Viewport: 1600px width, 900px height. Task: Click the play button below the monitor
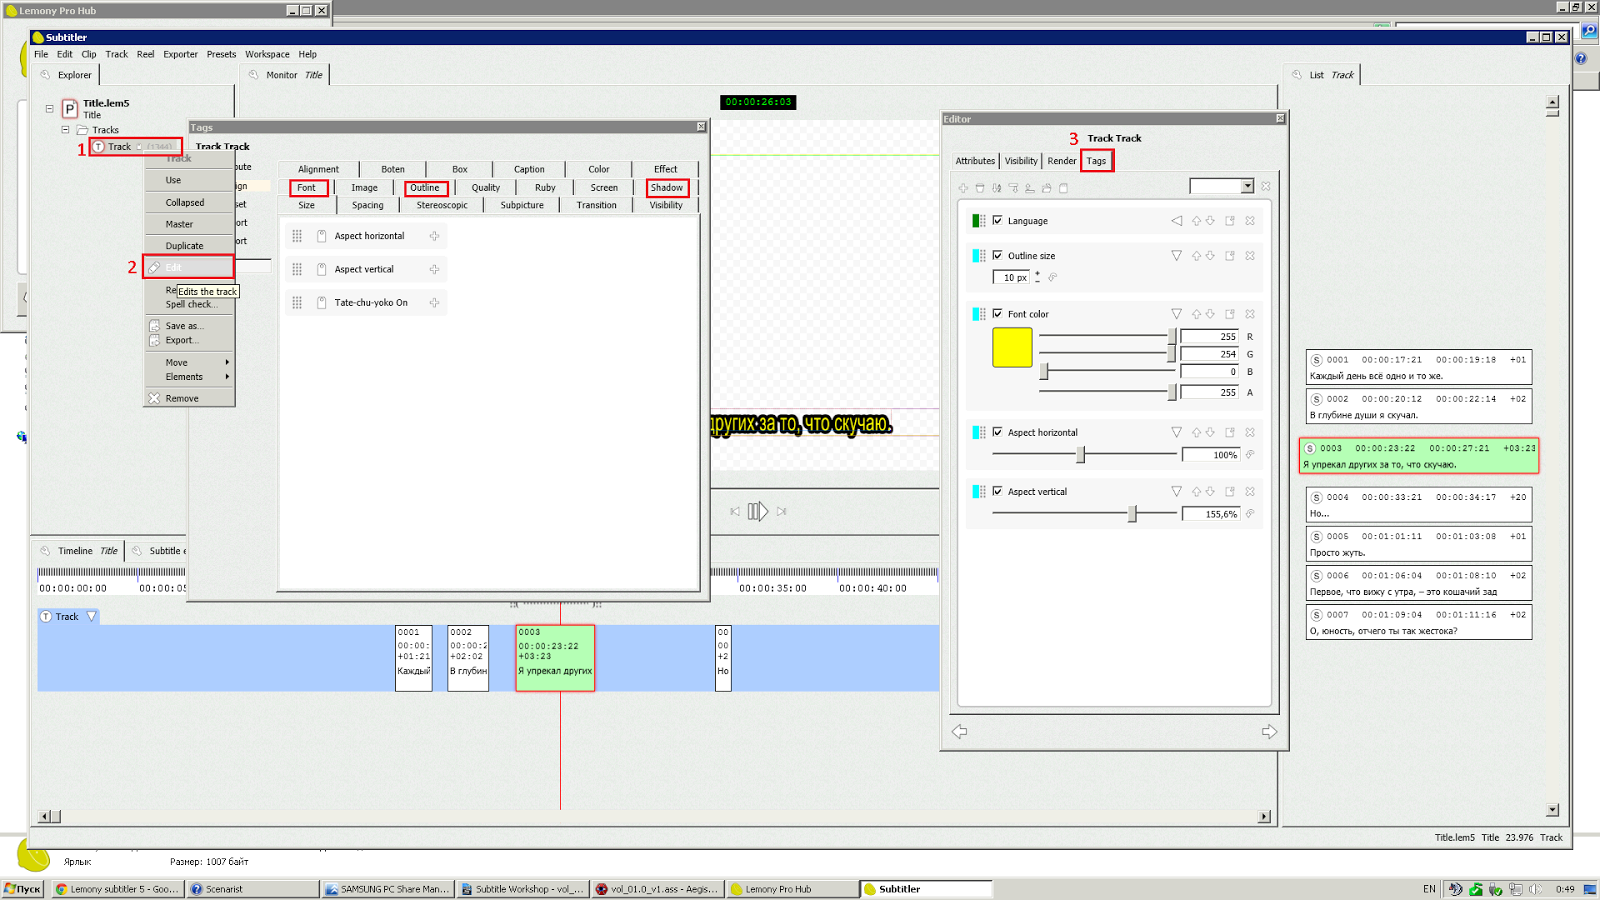pyautogui.click(x=758, y=511)
